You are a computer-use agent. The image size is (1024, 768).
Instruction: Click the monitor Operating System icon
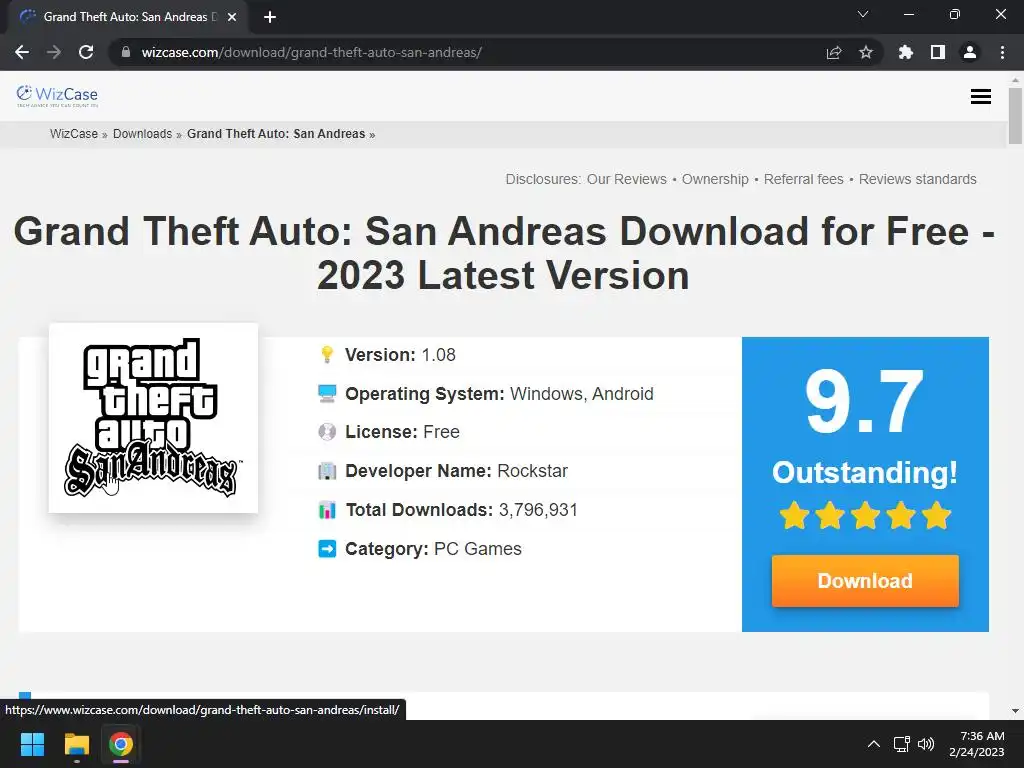327,394
